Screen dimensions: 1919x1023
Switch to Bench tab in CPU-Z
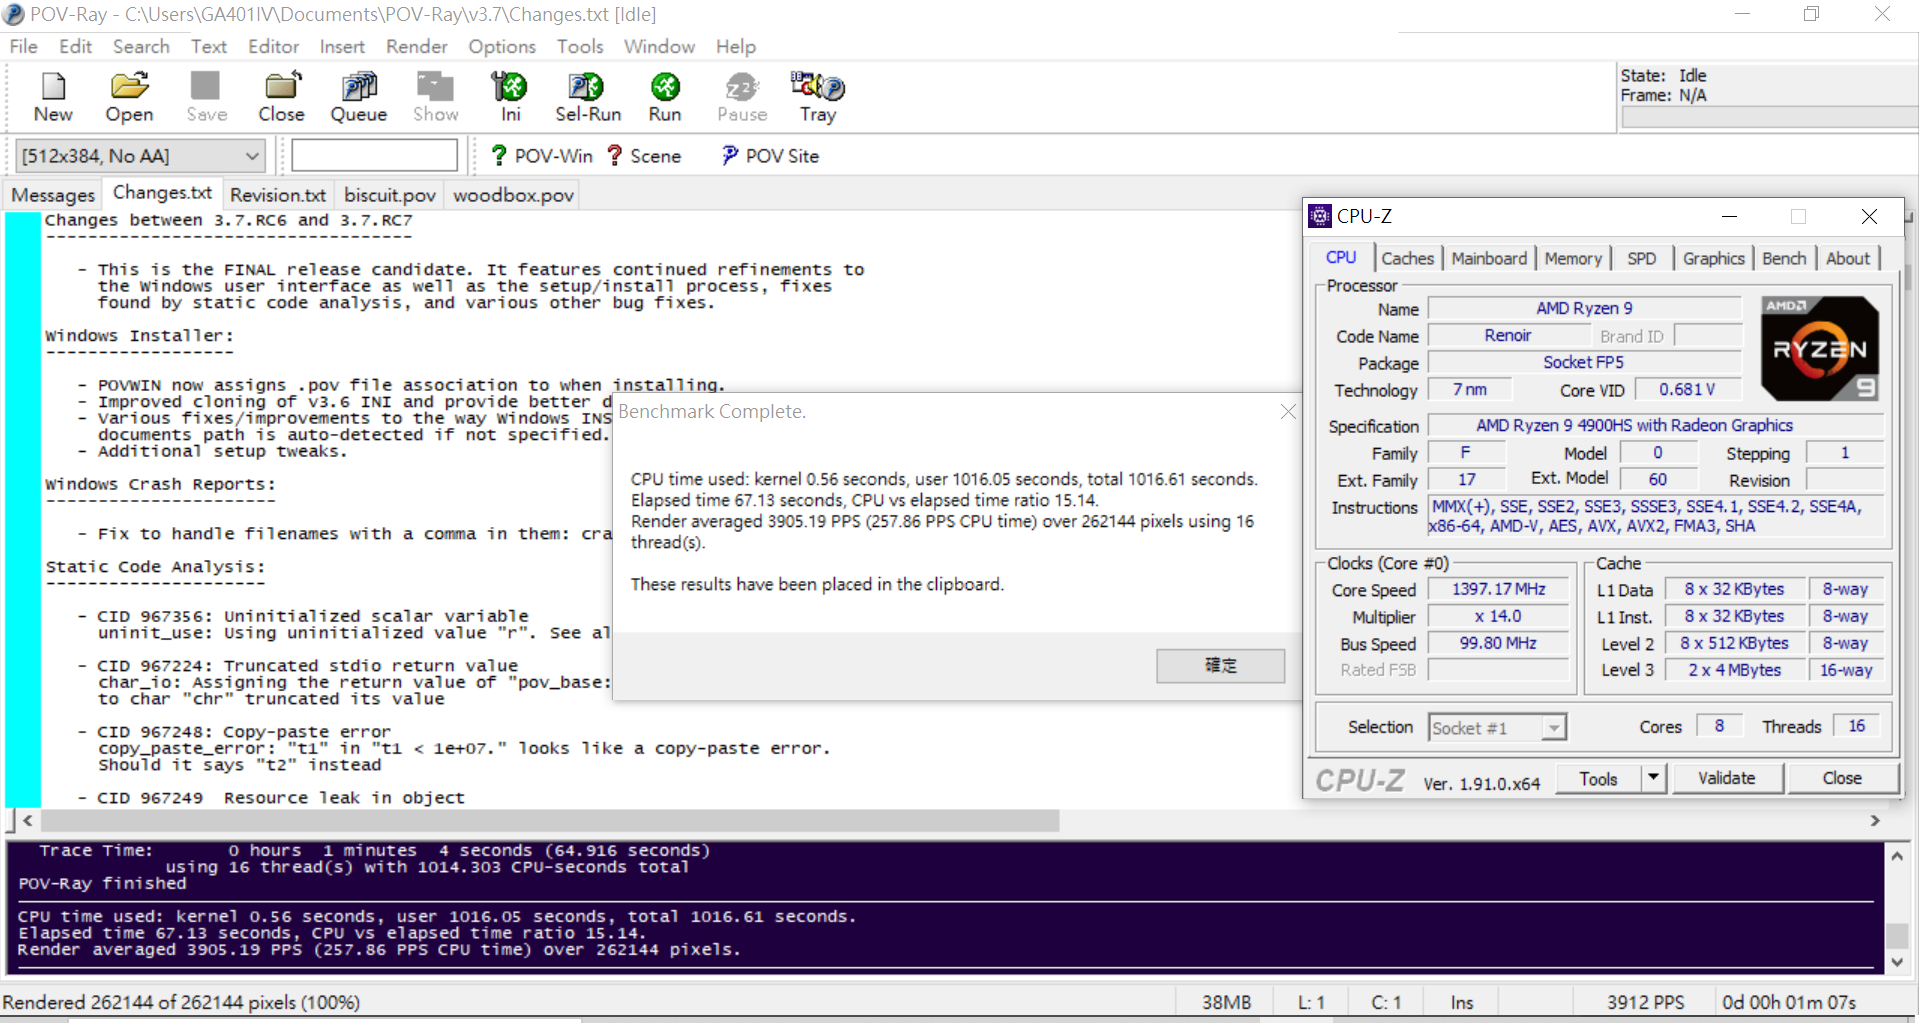(x=1784, y=258)
